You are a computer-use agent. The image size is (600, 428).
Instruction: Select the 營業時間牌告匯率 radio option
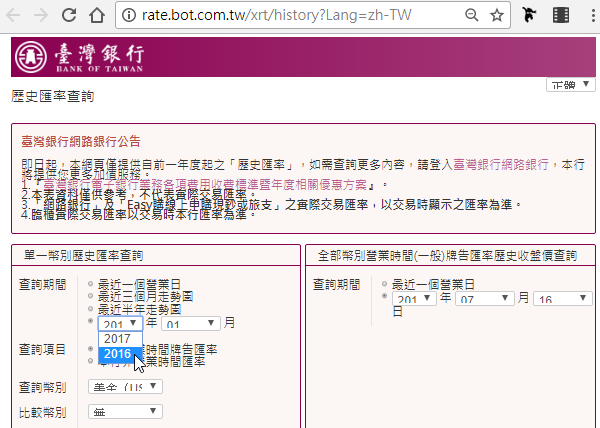(x=91, y=349)
